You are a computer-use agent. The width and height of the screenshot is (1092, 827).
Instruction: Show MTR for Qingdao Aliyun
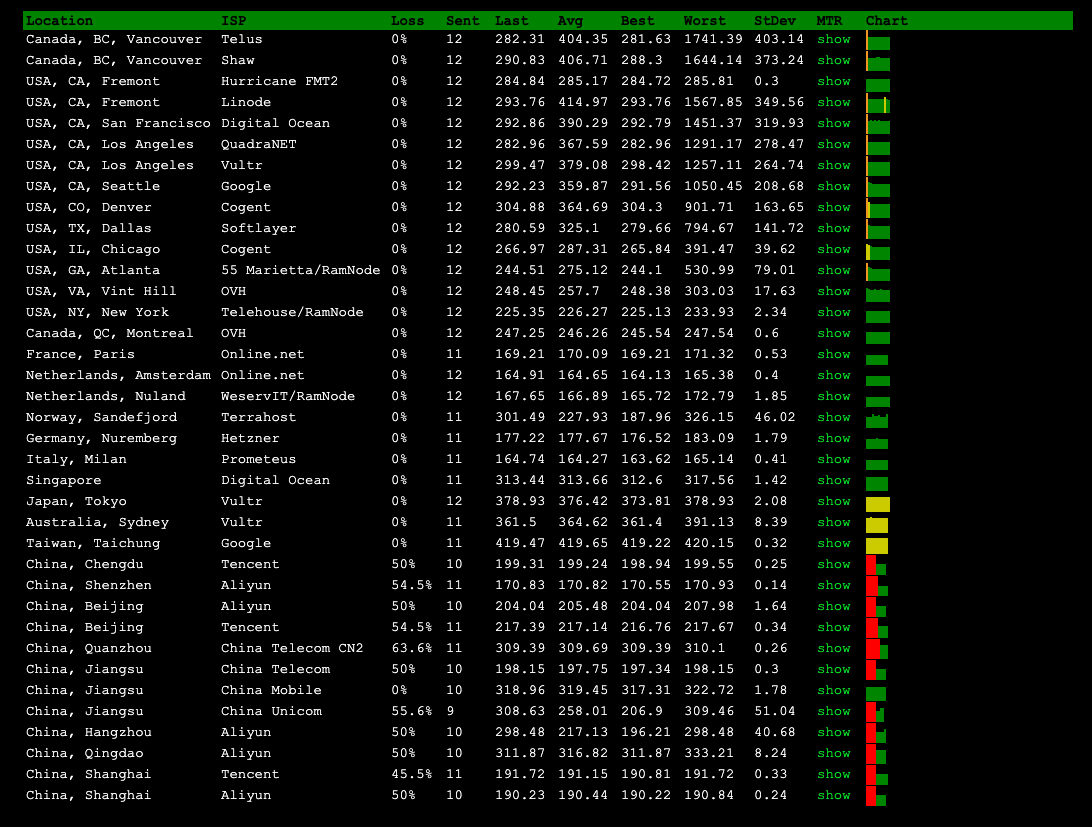834,753
